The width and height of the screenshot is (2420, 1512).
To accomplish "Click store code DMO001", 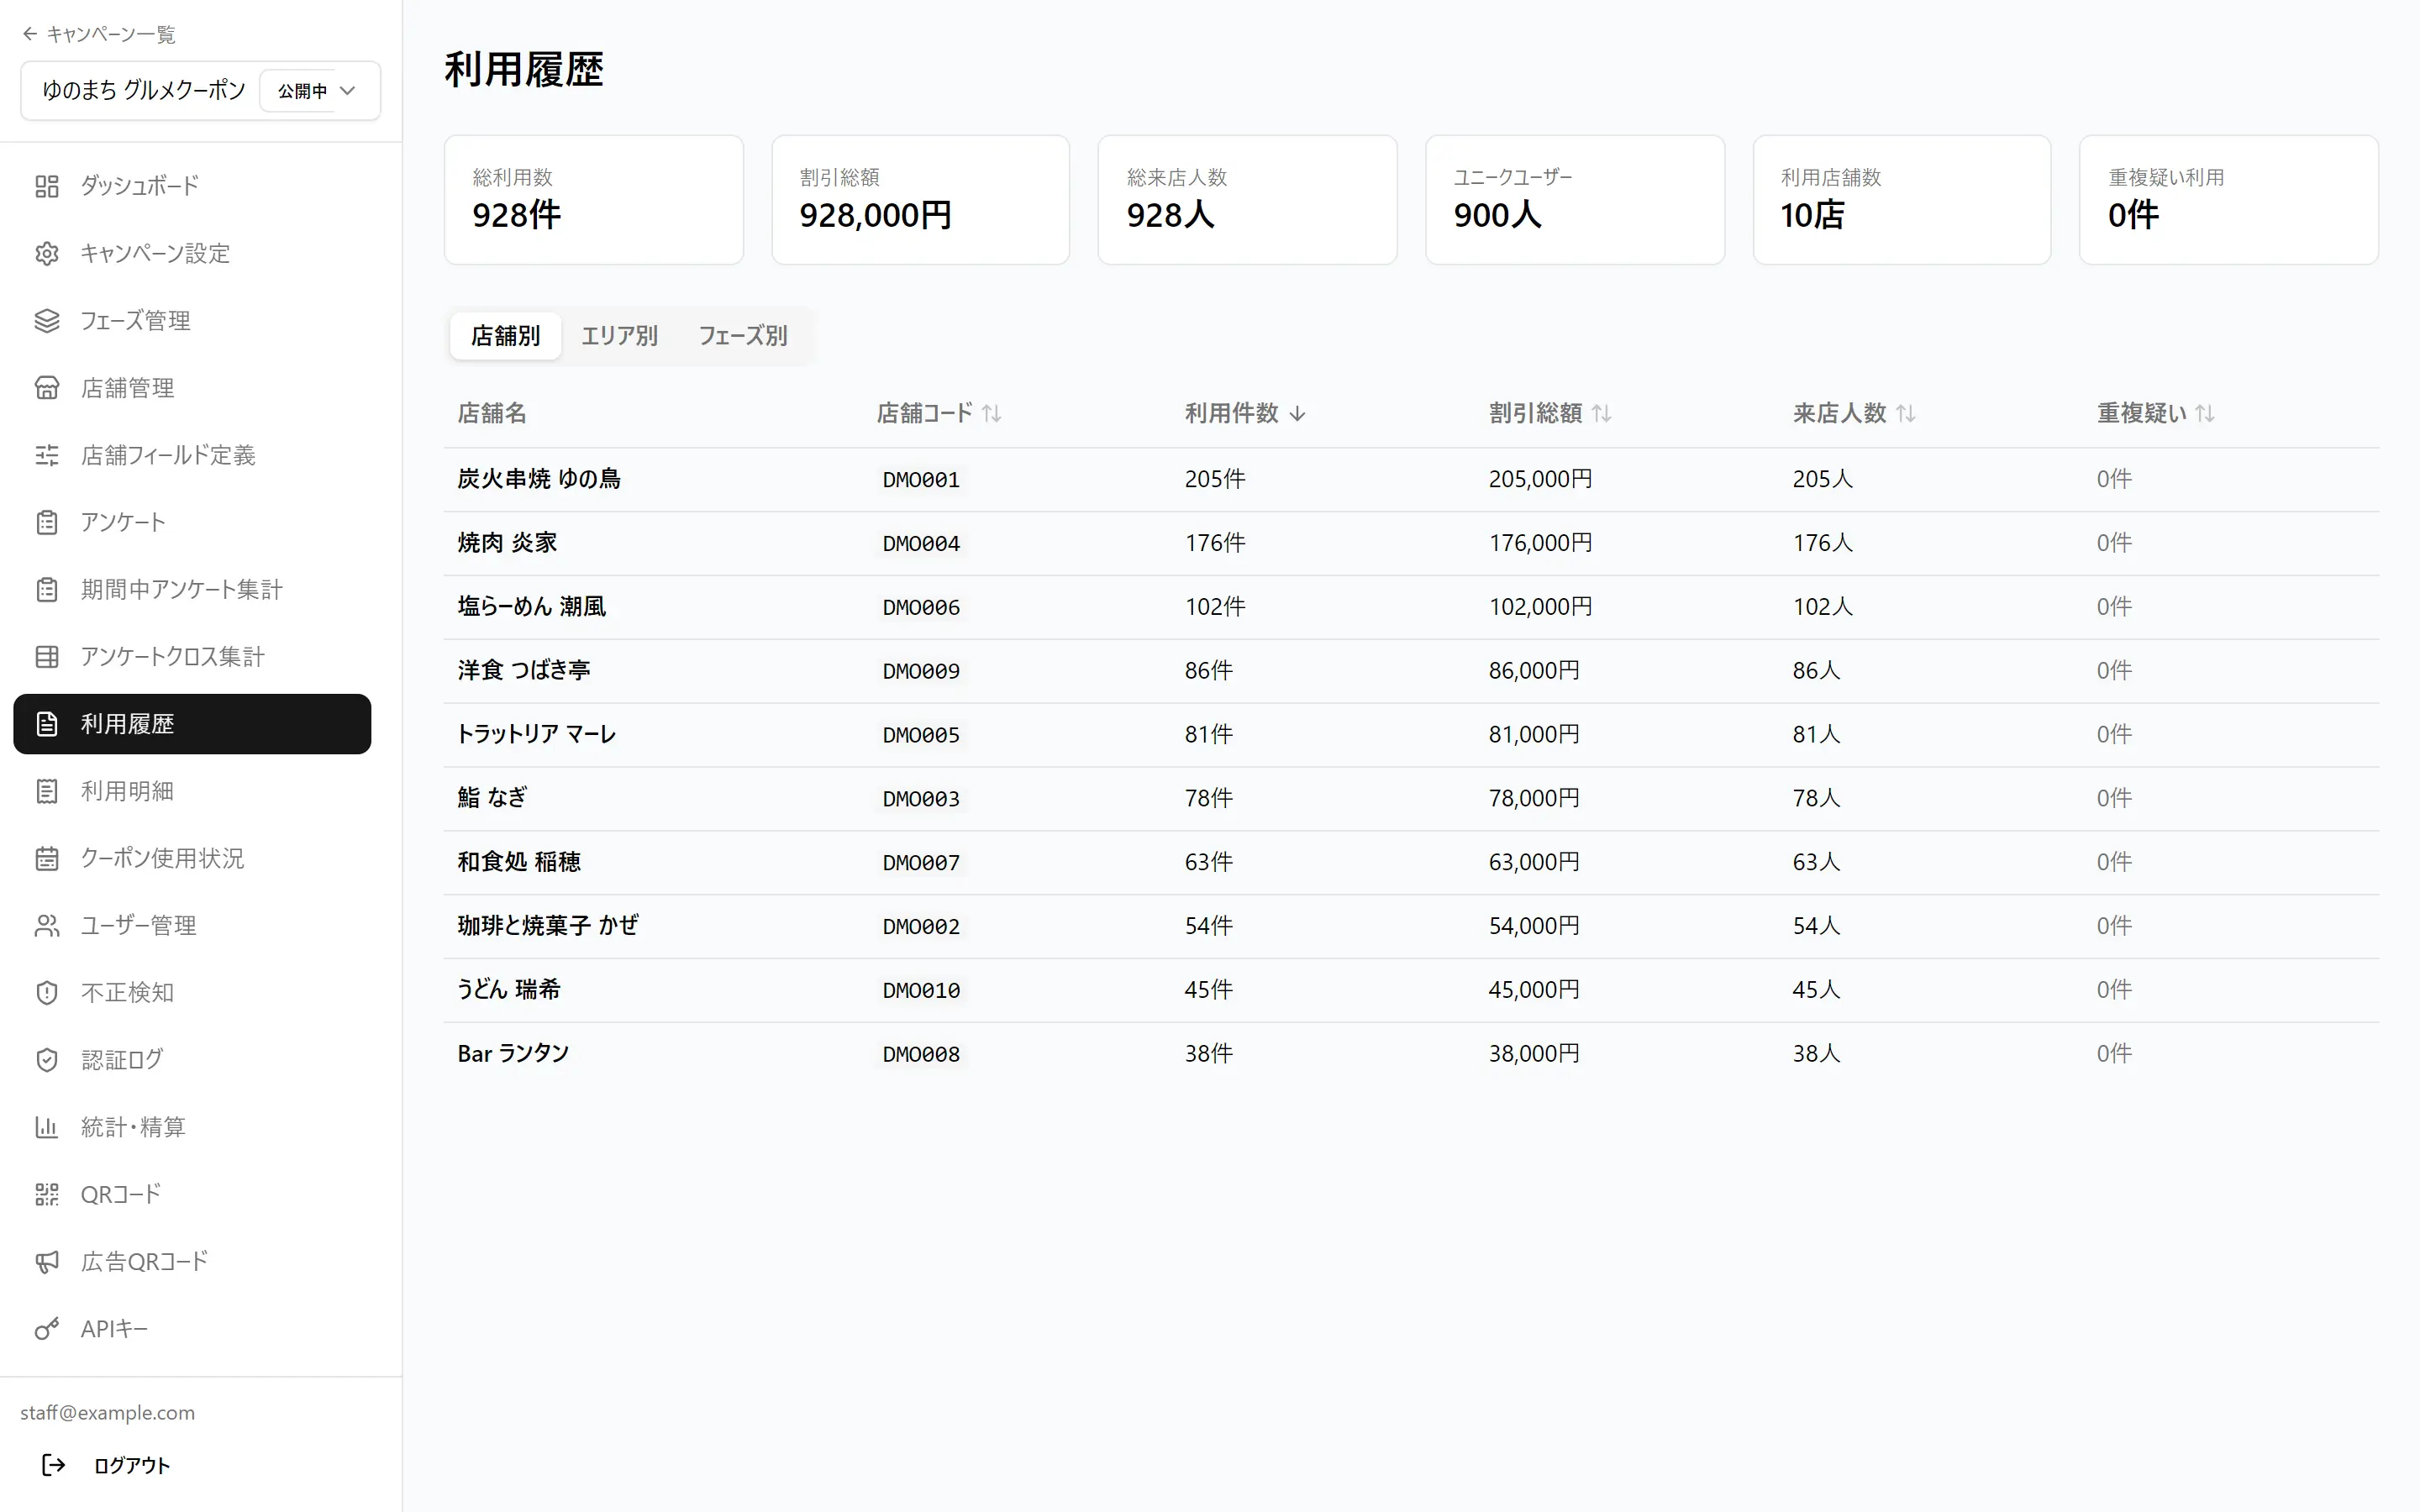I will tap(921, 480).
